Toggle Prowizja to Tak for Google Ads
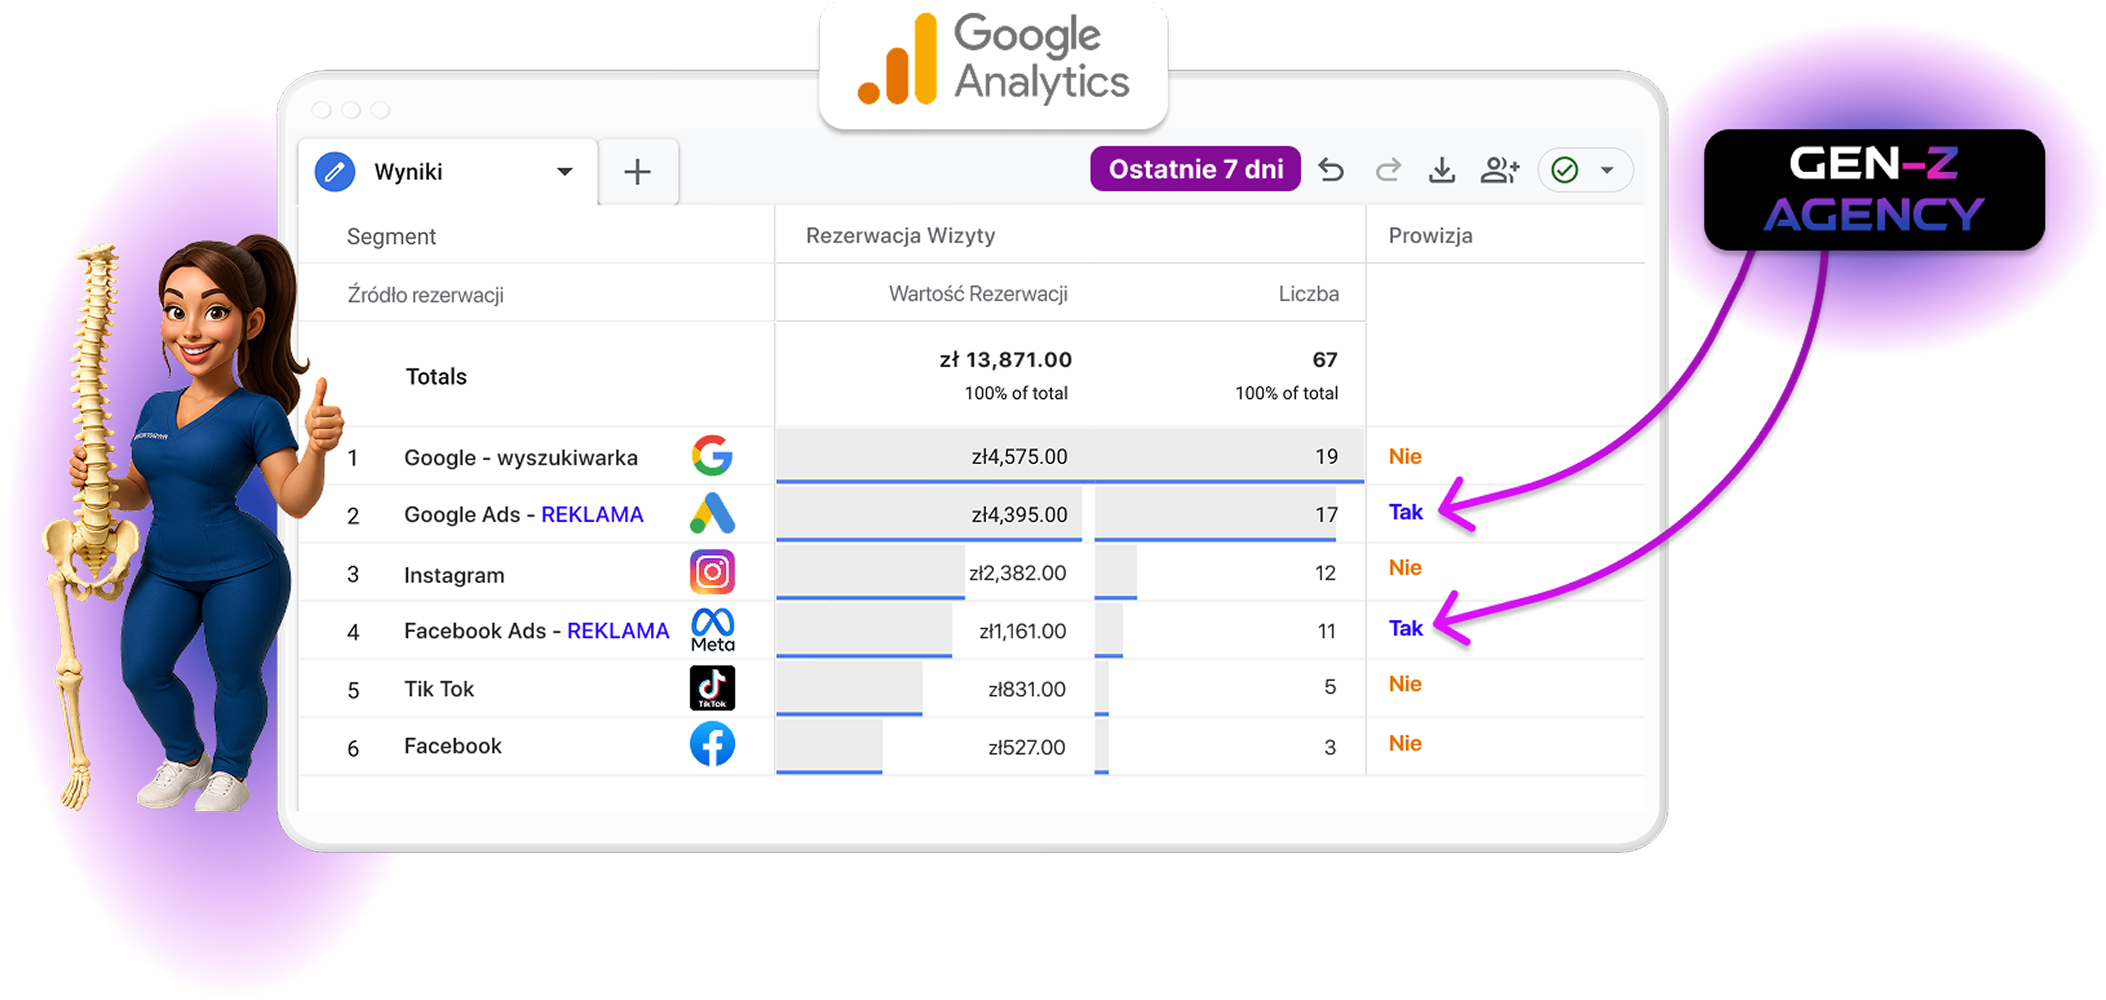 tap(1404, 511)
